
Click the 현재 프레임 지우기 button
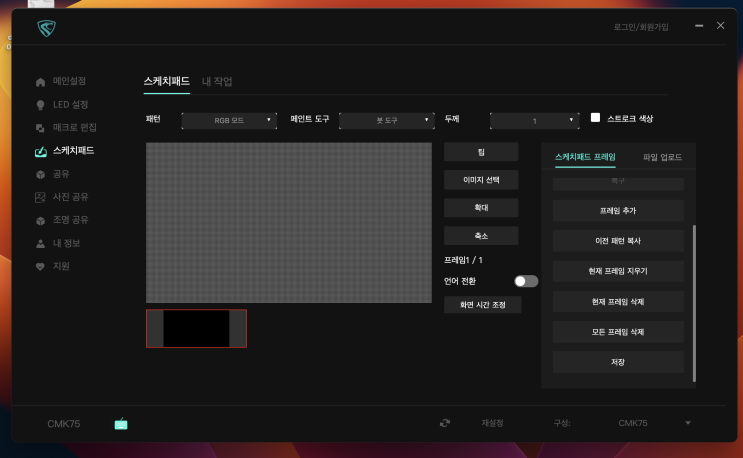pyautogui.click(x=618, y=271)
